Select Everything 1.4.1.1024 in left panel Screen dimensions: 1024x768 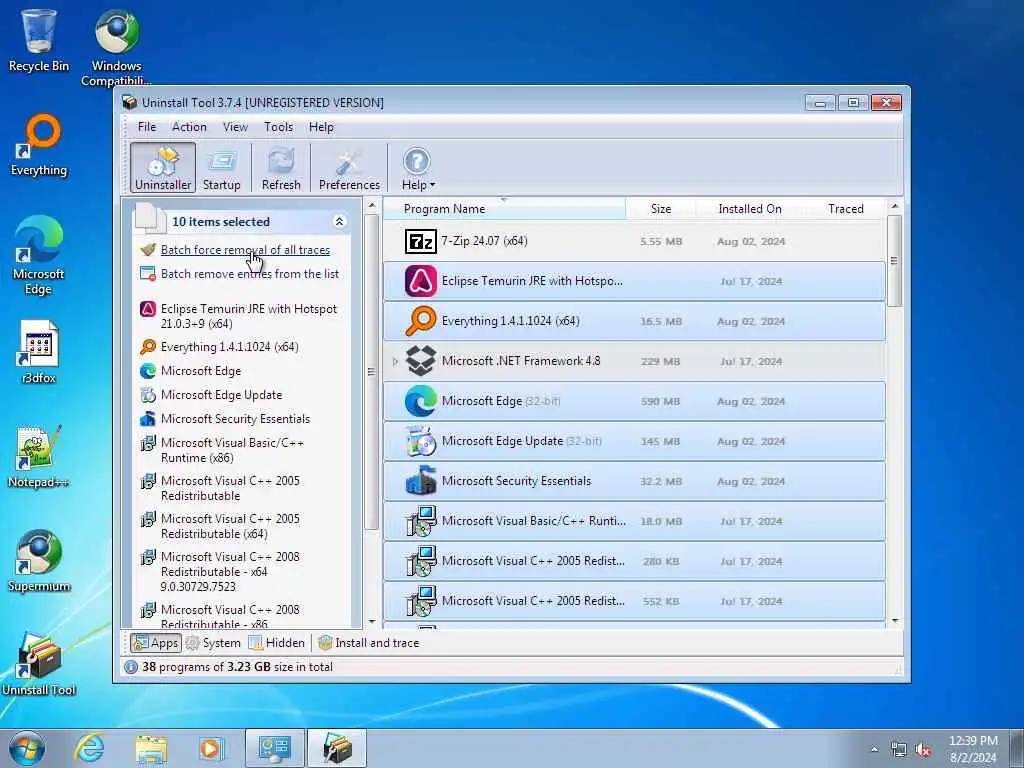[229, 347]
